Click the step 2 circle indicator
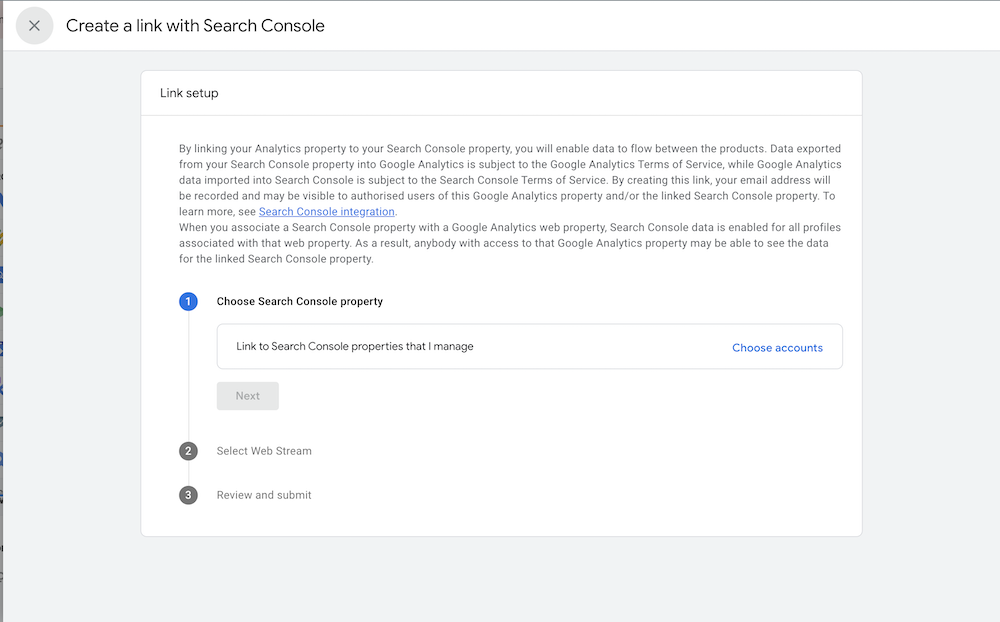Screen dimensions: 1000x622 point(189,451)
